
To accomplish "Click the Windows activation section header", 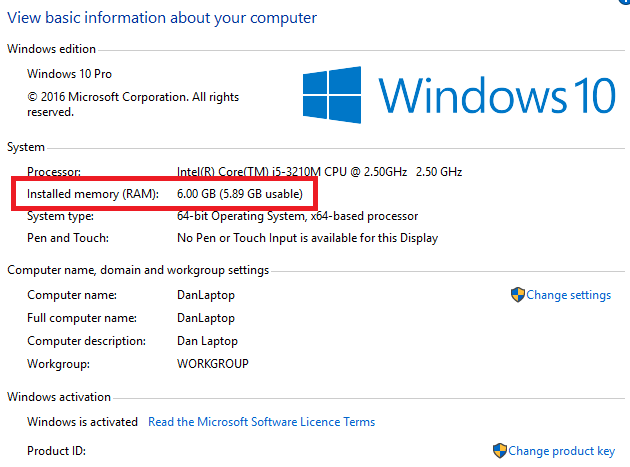I will point(59,397).
